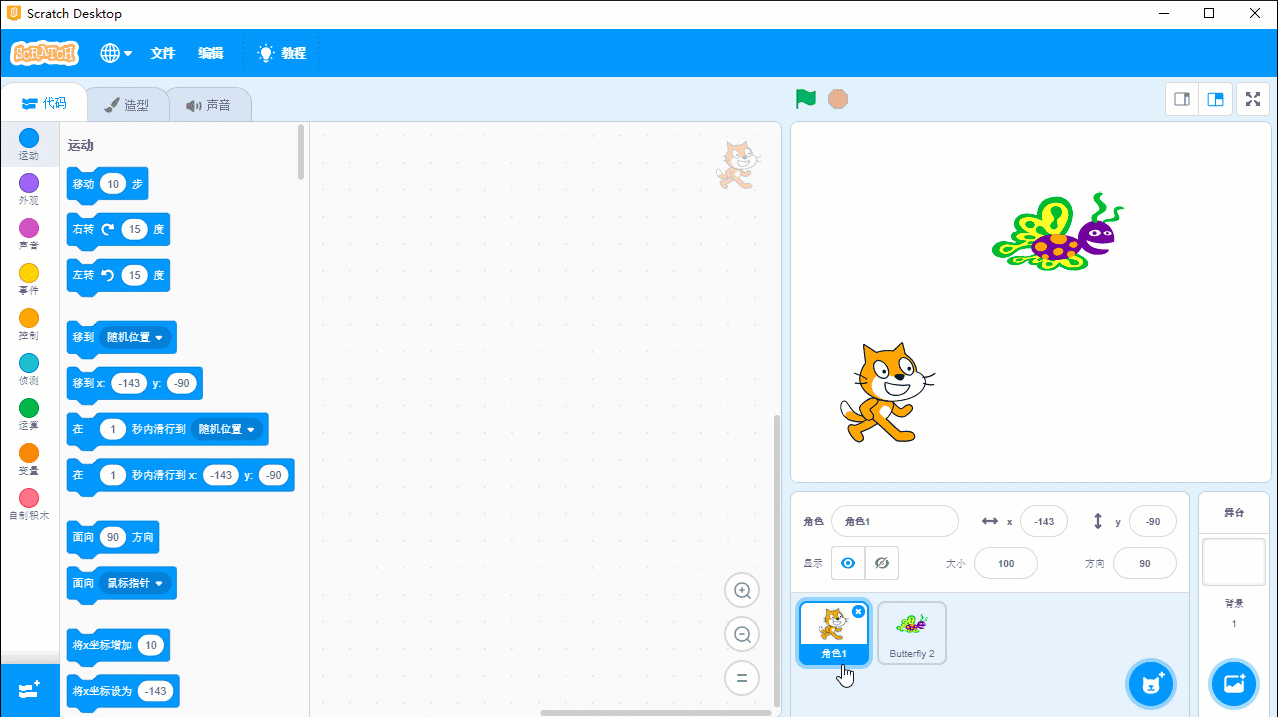Click the butterfly sprite on the stage

point(1057,233)
